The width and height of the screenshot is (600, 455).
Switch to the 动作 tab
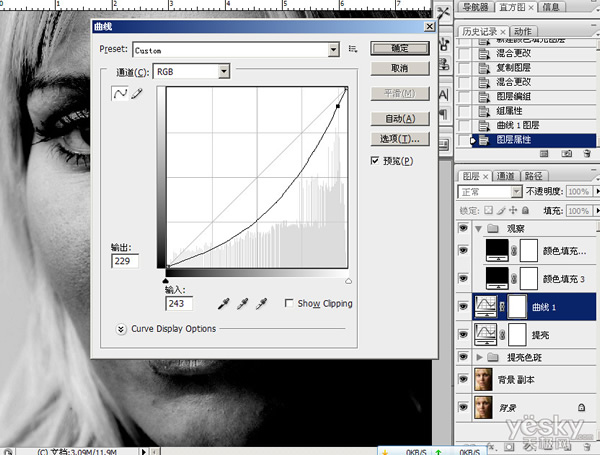[x=523, y=31]
